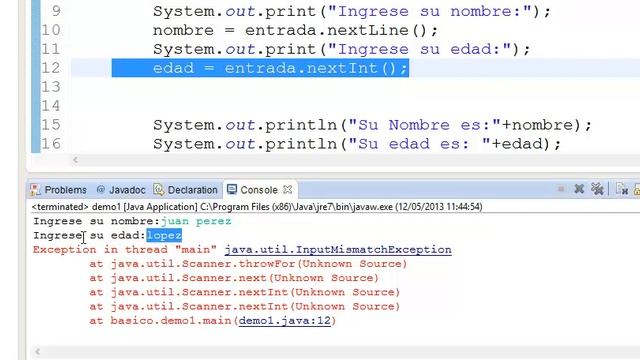Click code line 'nombre = entrada.nextLine();'
The height and width of the screenshot is (360, 640).
296,30
